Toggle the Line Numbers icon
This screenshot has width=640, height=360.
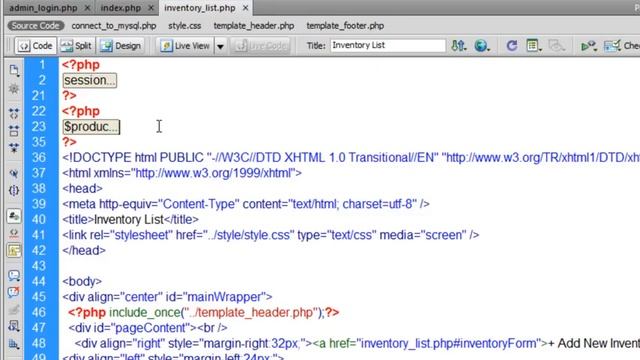pos(14,216)
